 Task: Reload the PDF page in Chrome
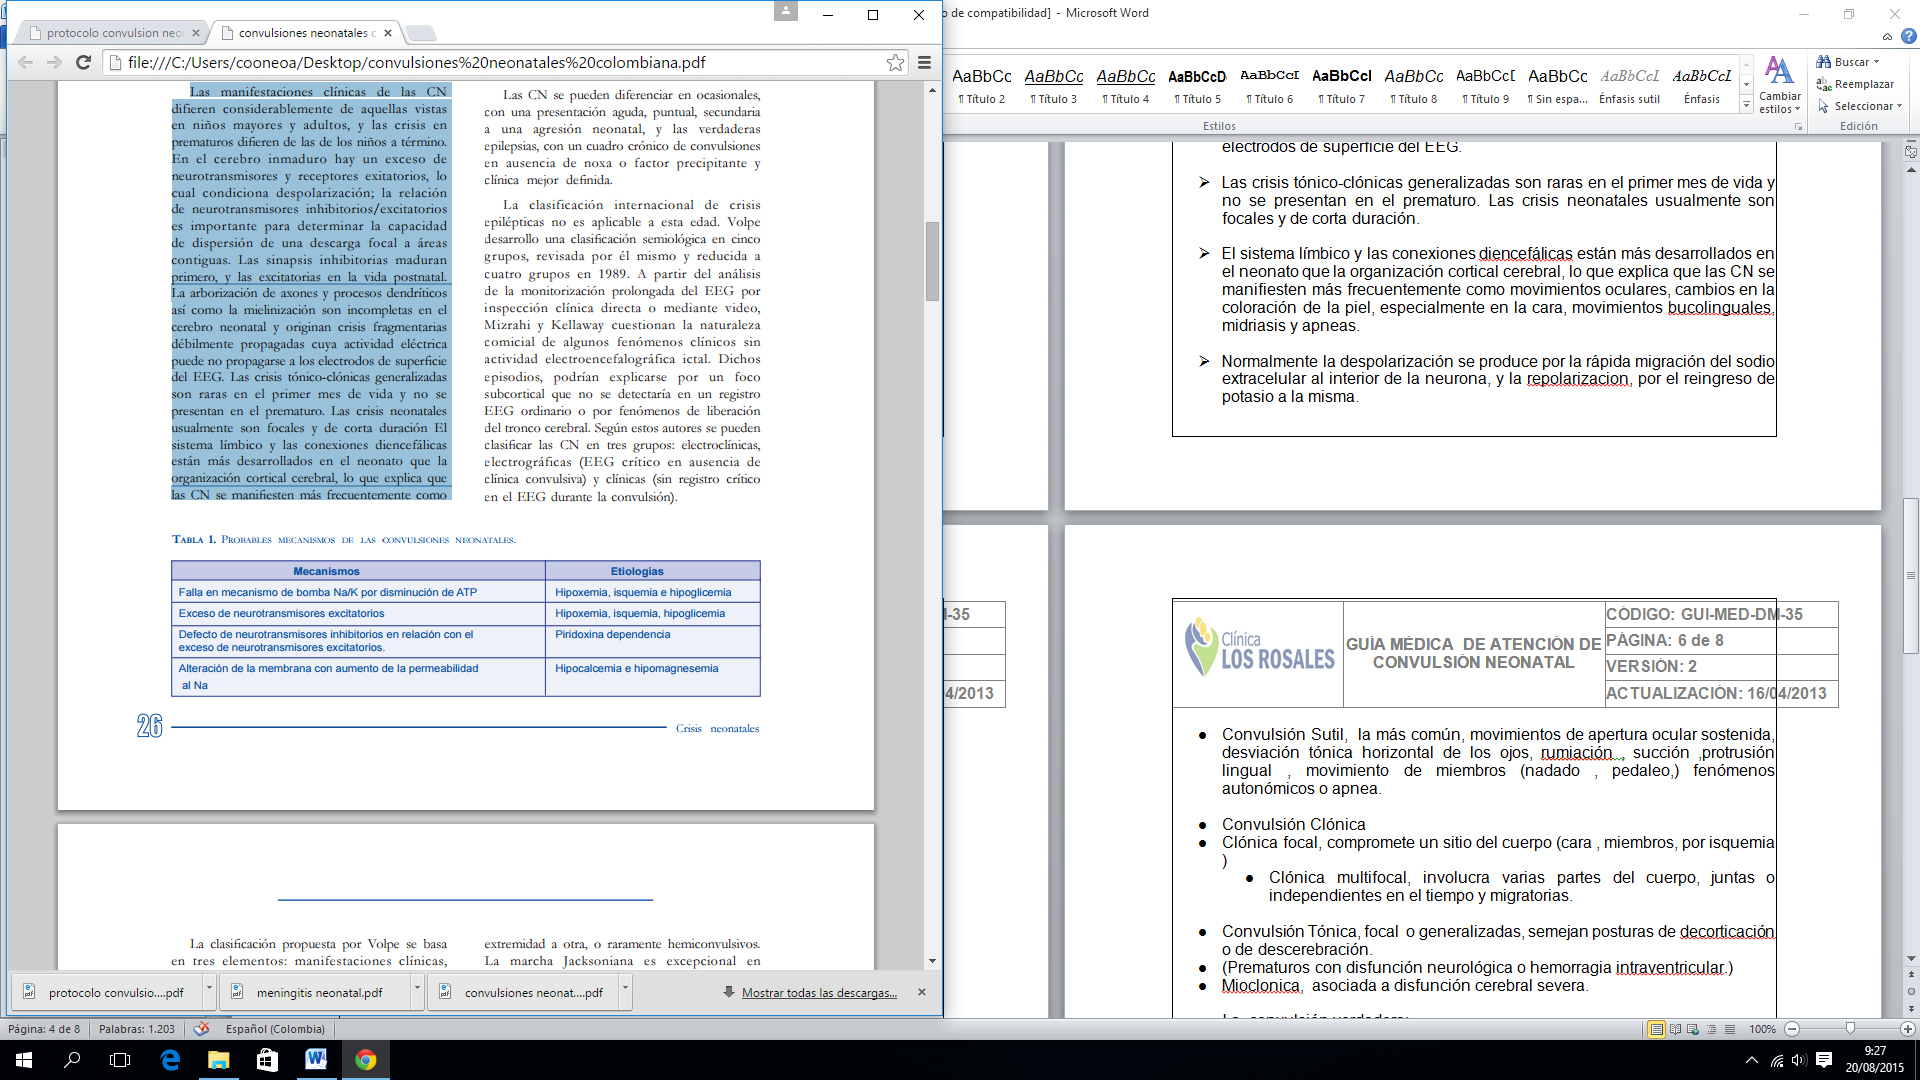click(84, 62)
